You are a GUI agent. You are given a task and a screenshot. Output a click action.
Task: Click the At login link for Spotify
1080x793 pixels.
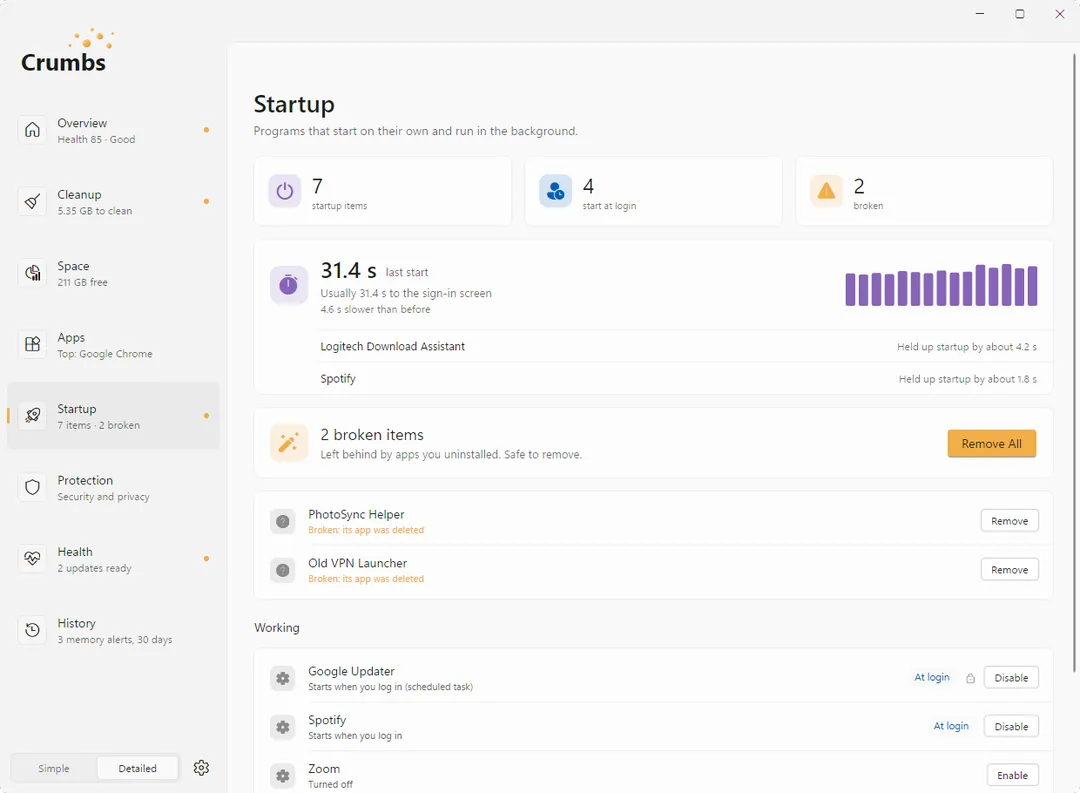click(x=951, y=726)
